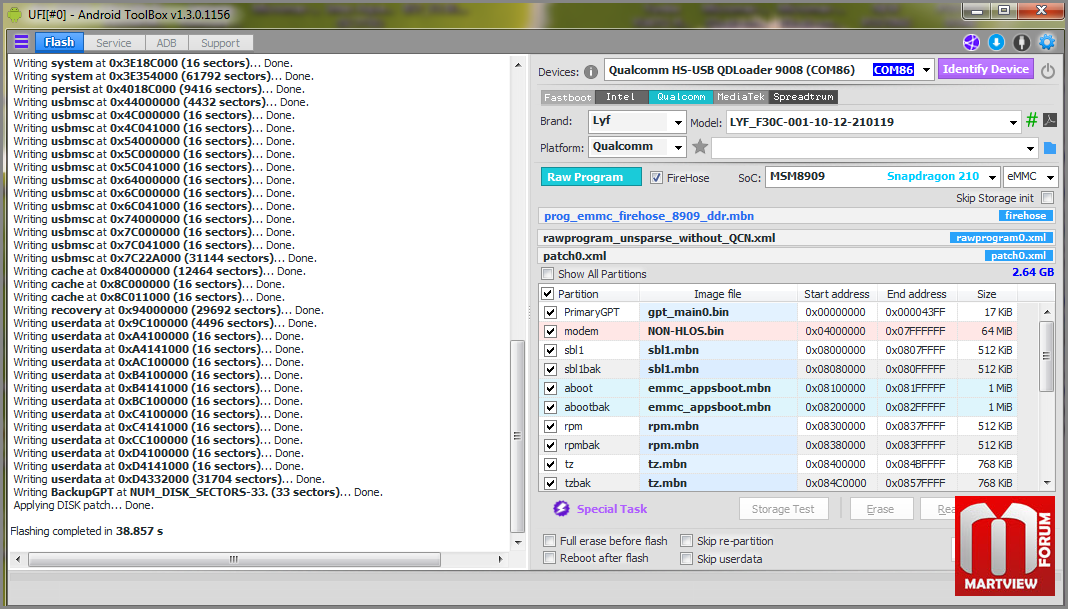
Task: Click the Storage Test button
Action: pyautogui.click(x=783, y=509)
